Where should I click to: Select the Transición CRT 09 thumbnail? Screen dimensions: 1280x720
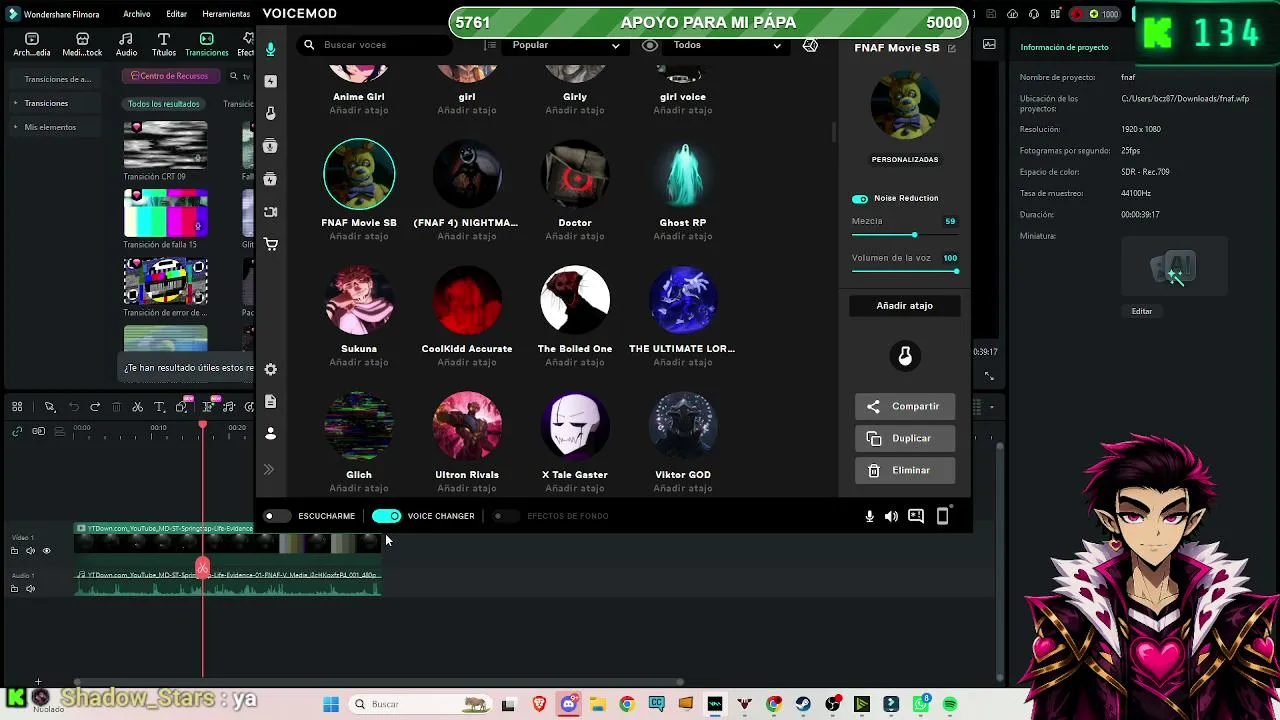pyautogui.click(x=166, y=145)
